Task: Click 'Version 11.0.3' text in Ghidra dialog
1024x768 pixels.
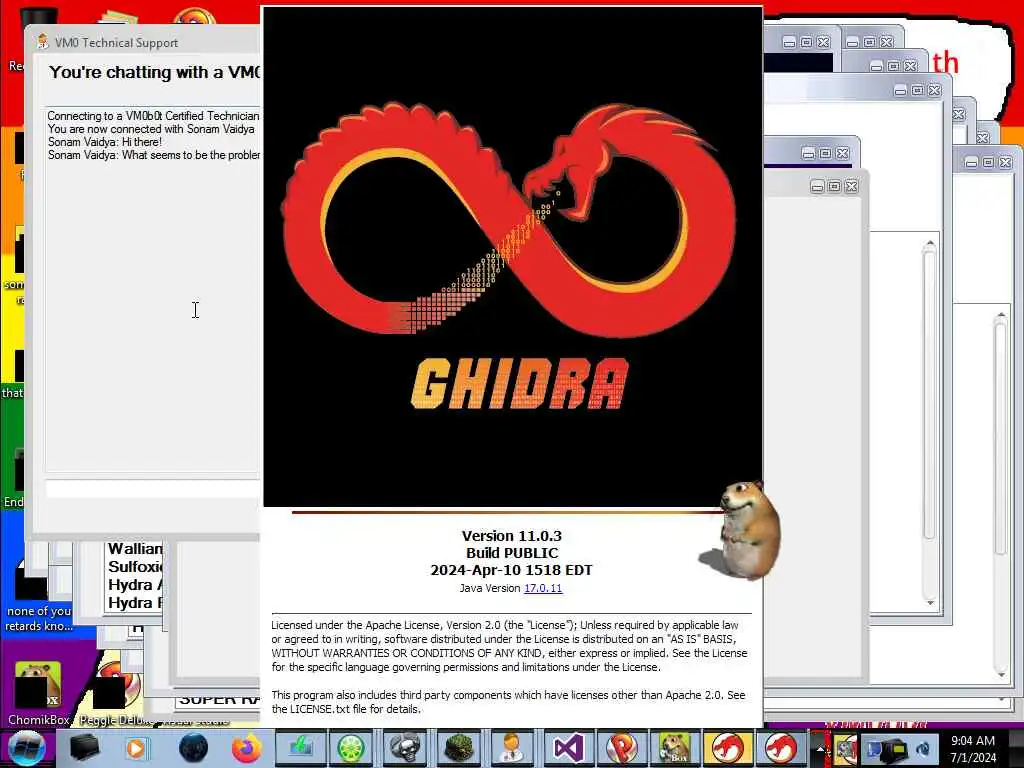Action: click(511, 536)
